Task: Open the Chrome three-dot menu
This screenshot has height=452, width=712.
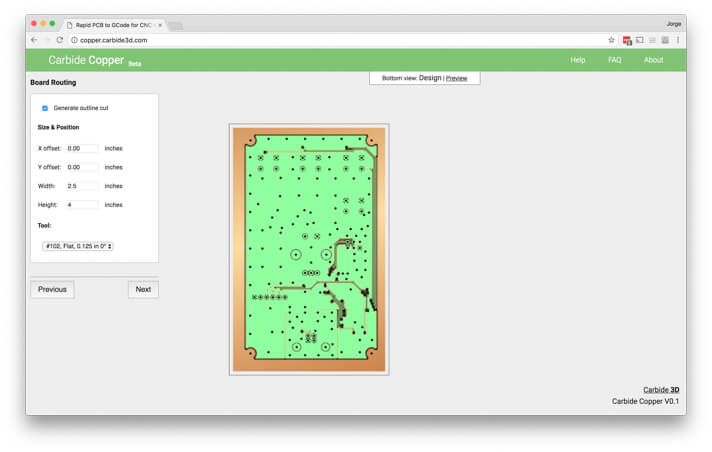Action: click(677, 40)
